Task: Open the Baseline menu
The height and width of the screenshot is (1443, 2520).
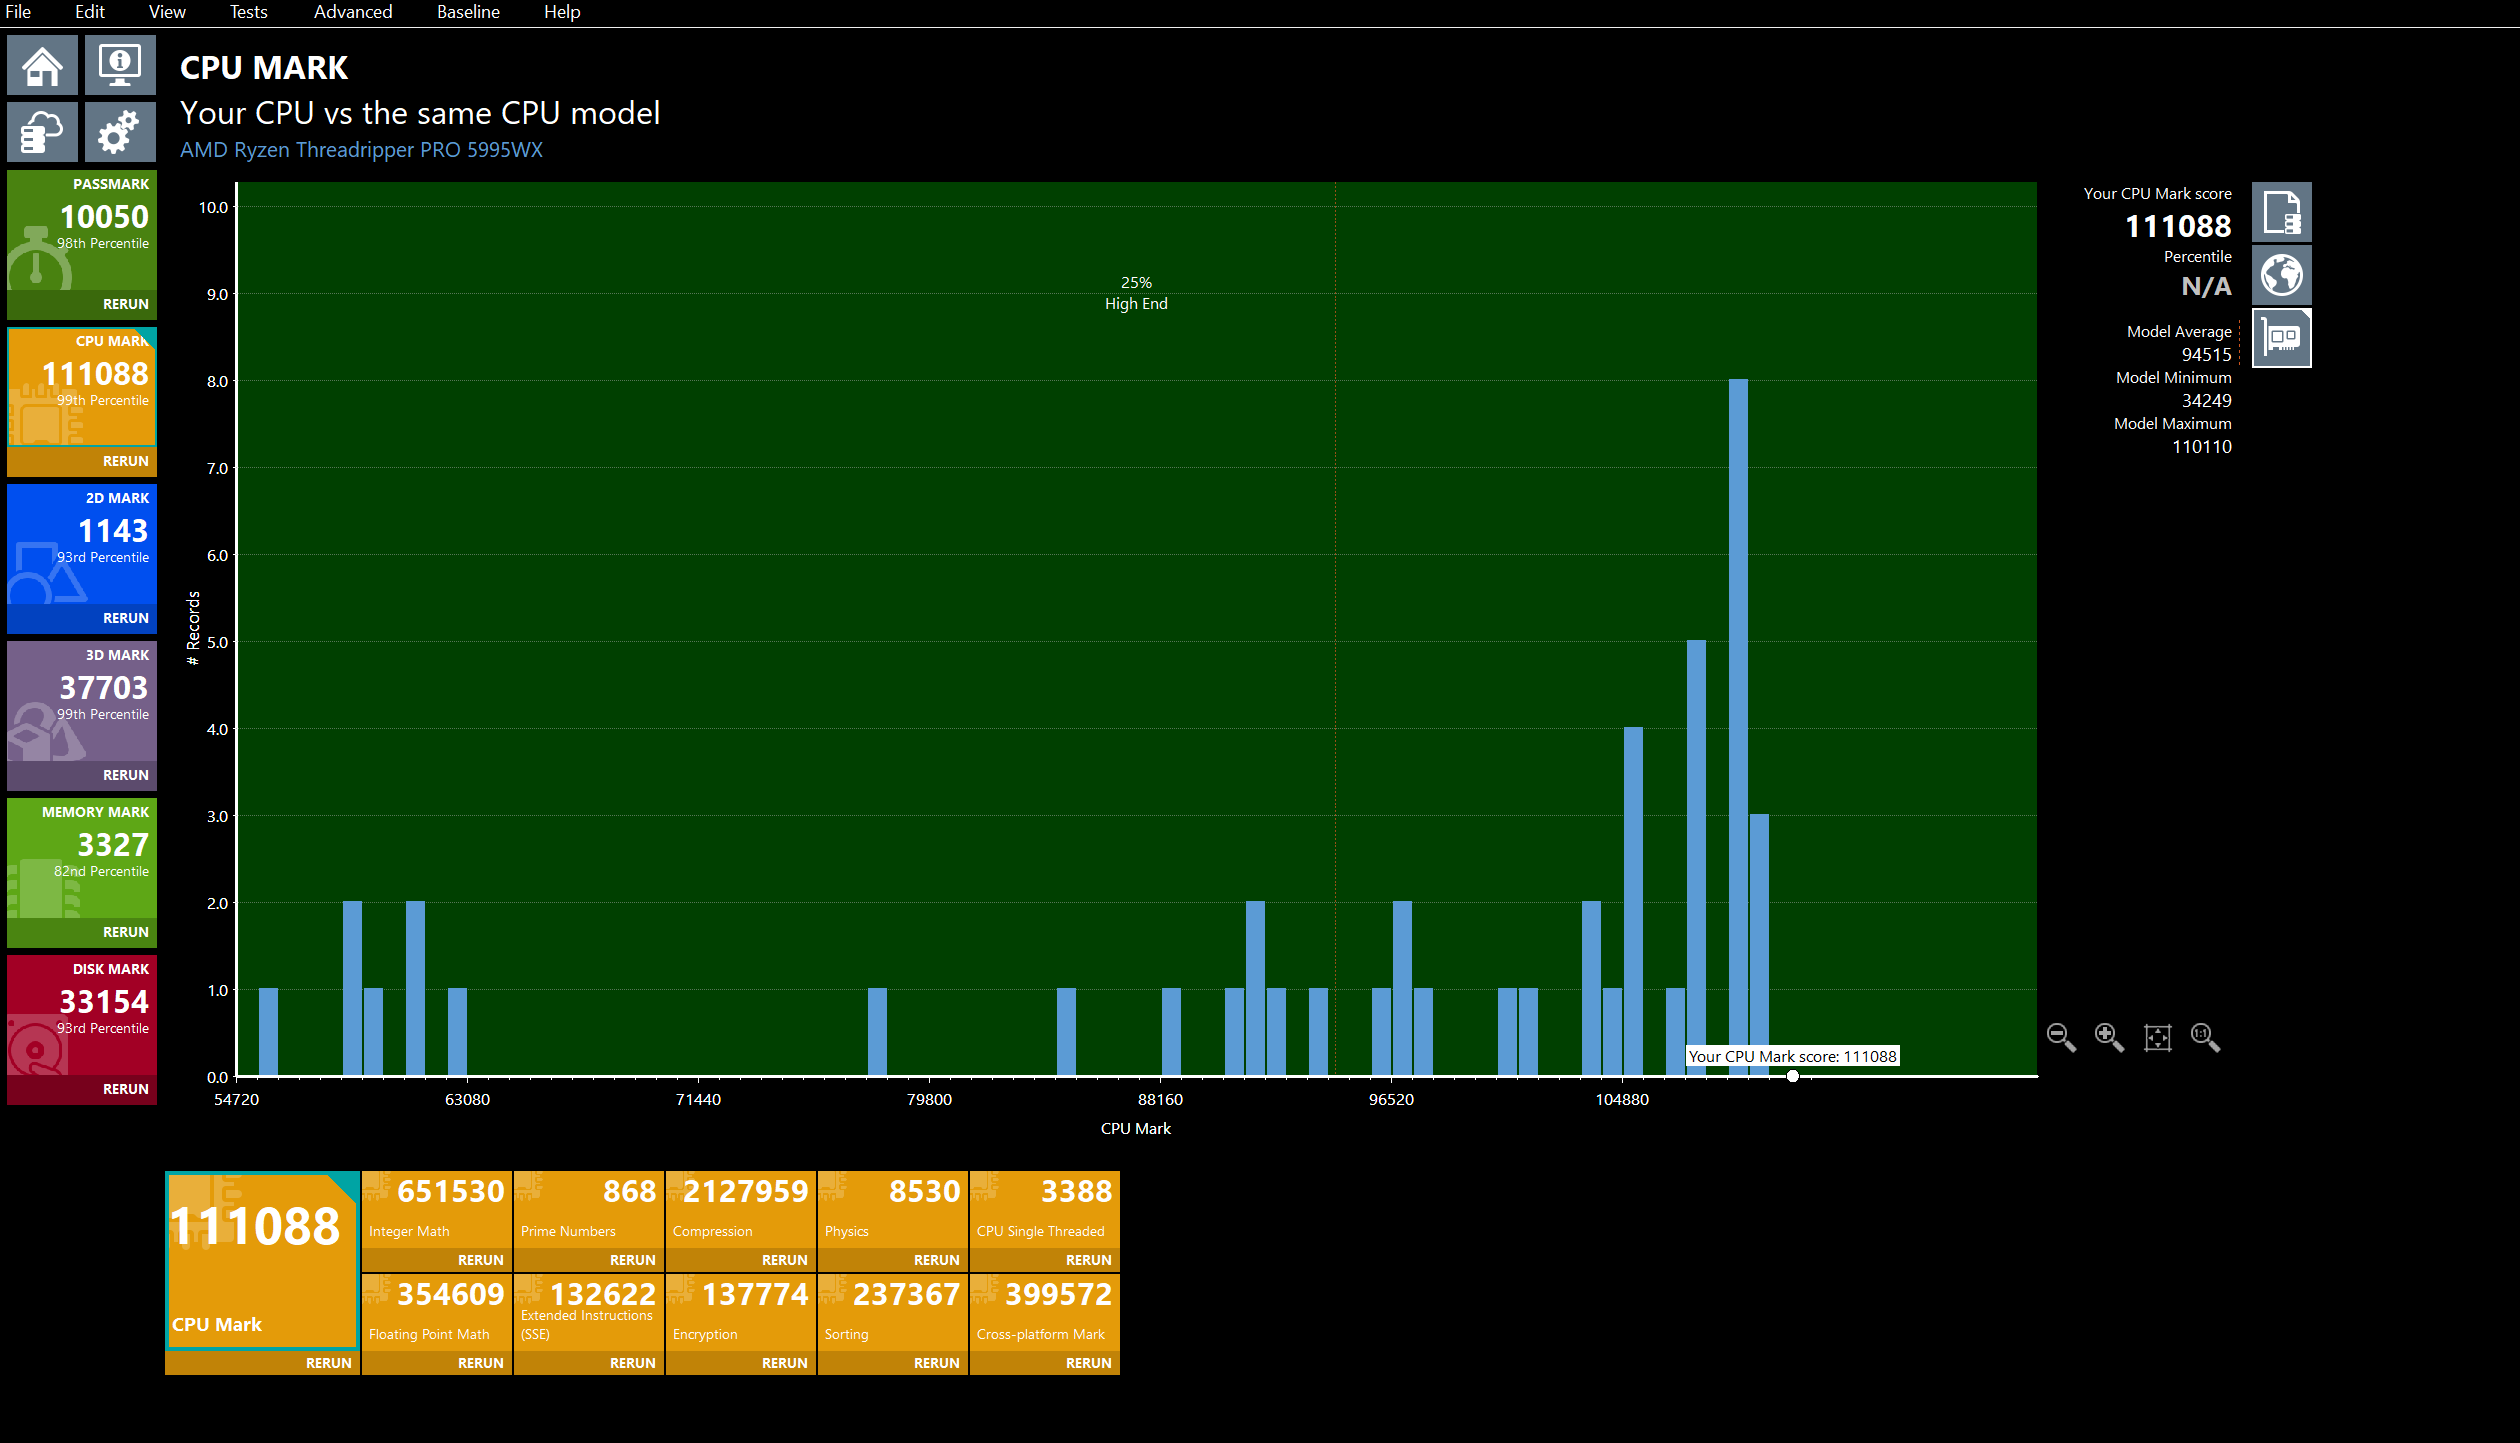Action: [468, 12]
